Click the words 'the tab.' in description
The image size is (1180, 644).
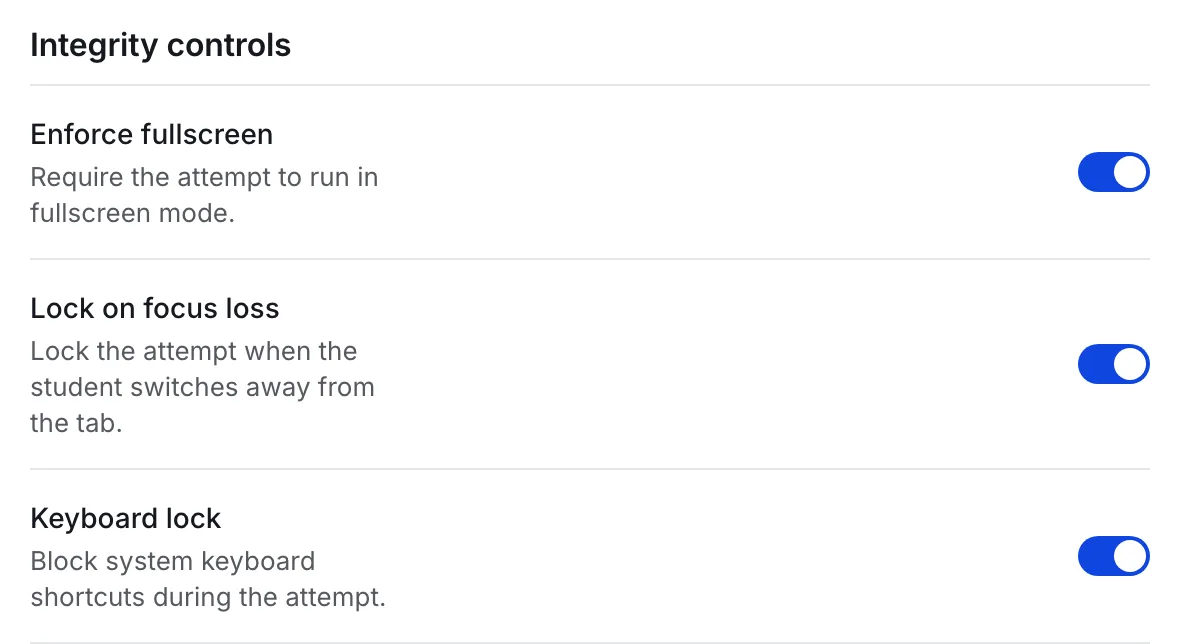coord(76,423)
